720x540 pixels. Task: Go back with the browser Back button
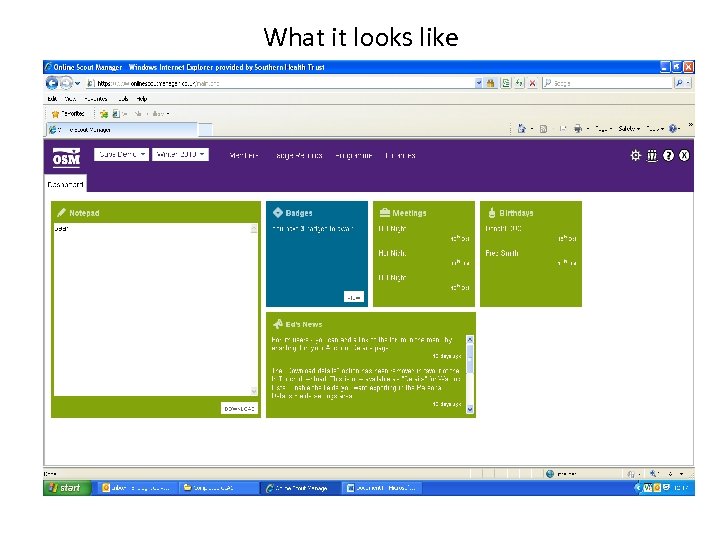[x=51, y=83]
